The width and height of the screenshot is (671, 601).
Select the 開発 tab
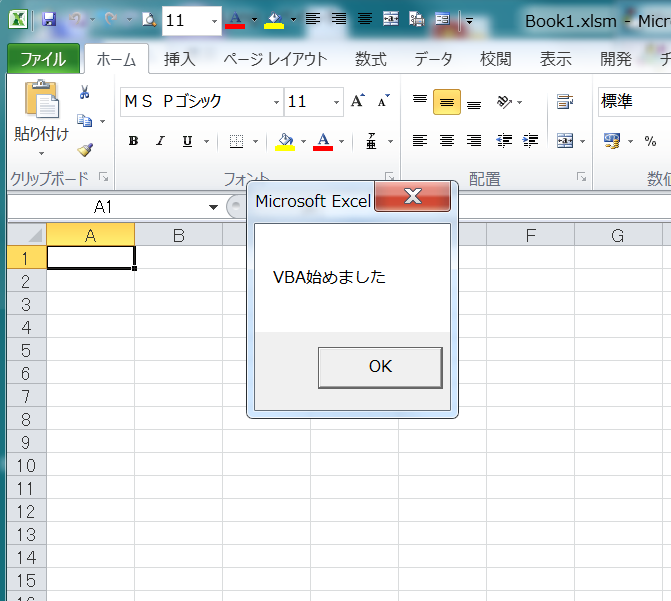(616, 59)
